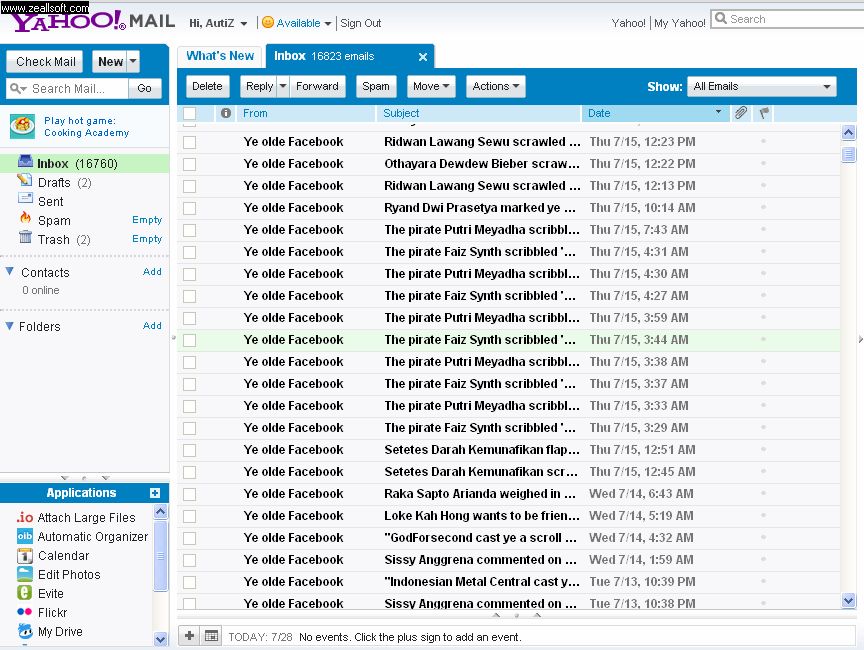Click the Spam flame icon
Viewport: 864px width, 650px height.
(x=25, y=218)
